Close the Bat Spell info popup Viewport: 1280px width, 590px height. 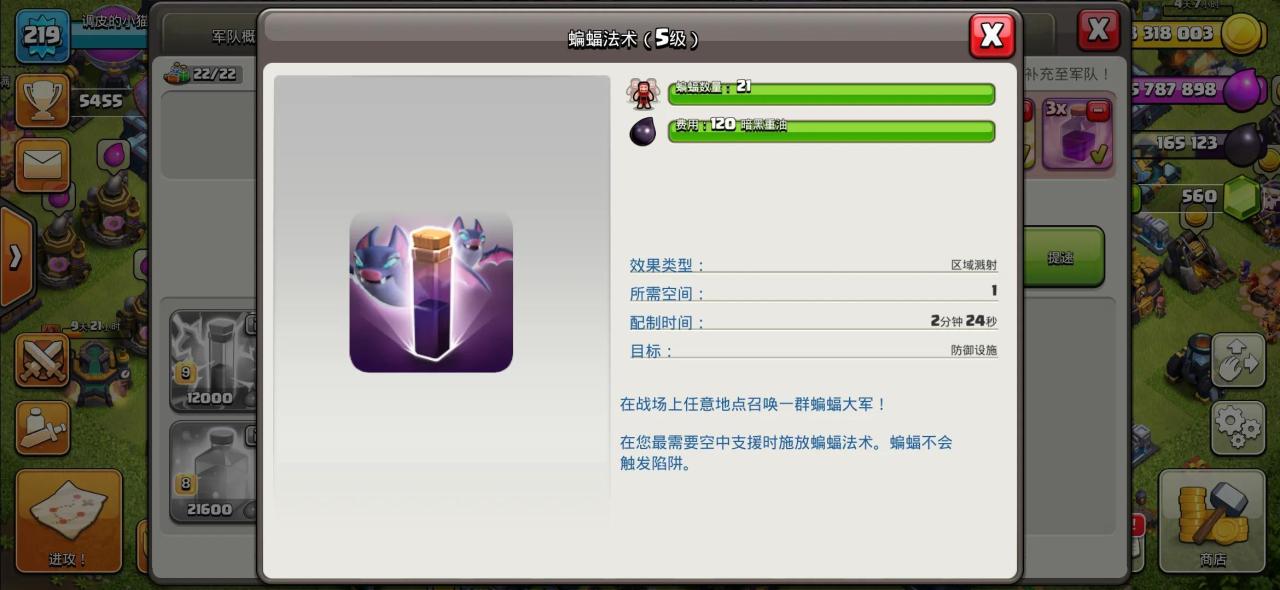coord(992,36)
